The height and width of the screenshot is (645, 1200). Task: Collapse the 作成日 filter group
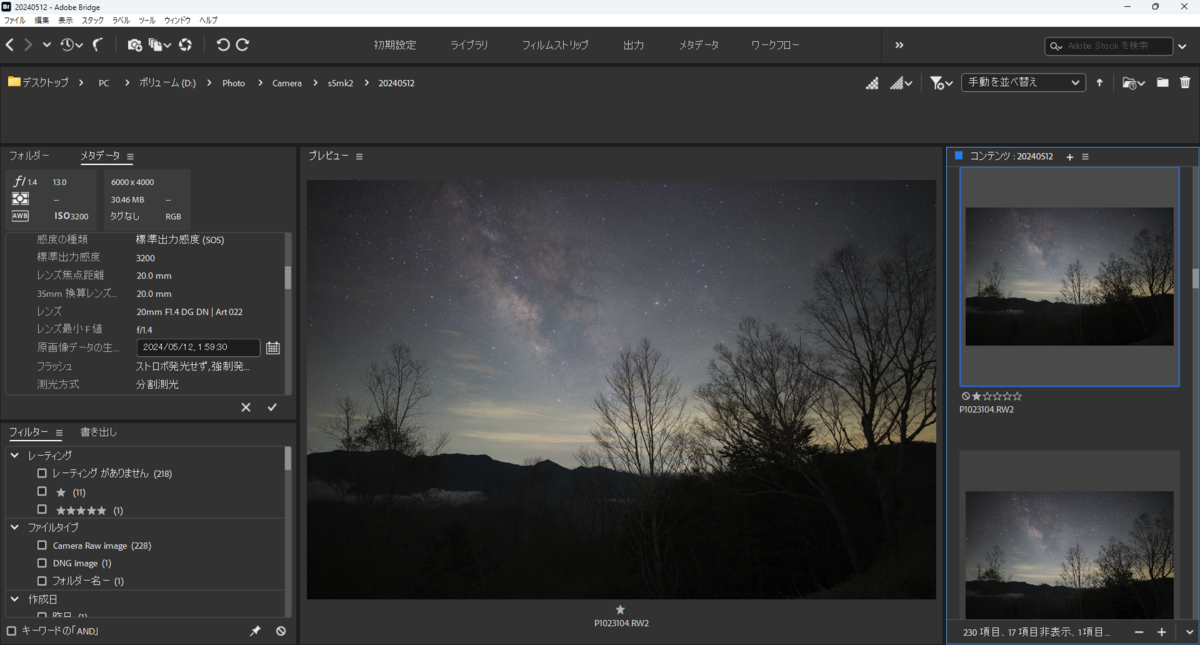coord(15,599)
